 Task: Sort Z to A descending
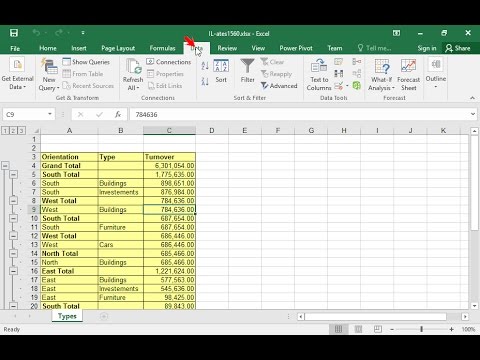click(x=205, y=81)
